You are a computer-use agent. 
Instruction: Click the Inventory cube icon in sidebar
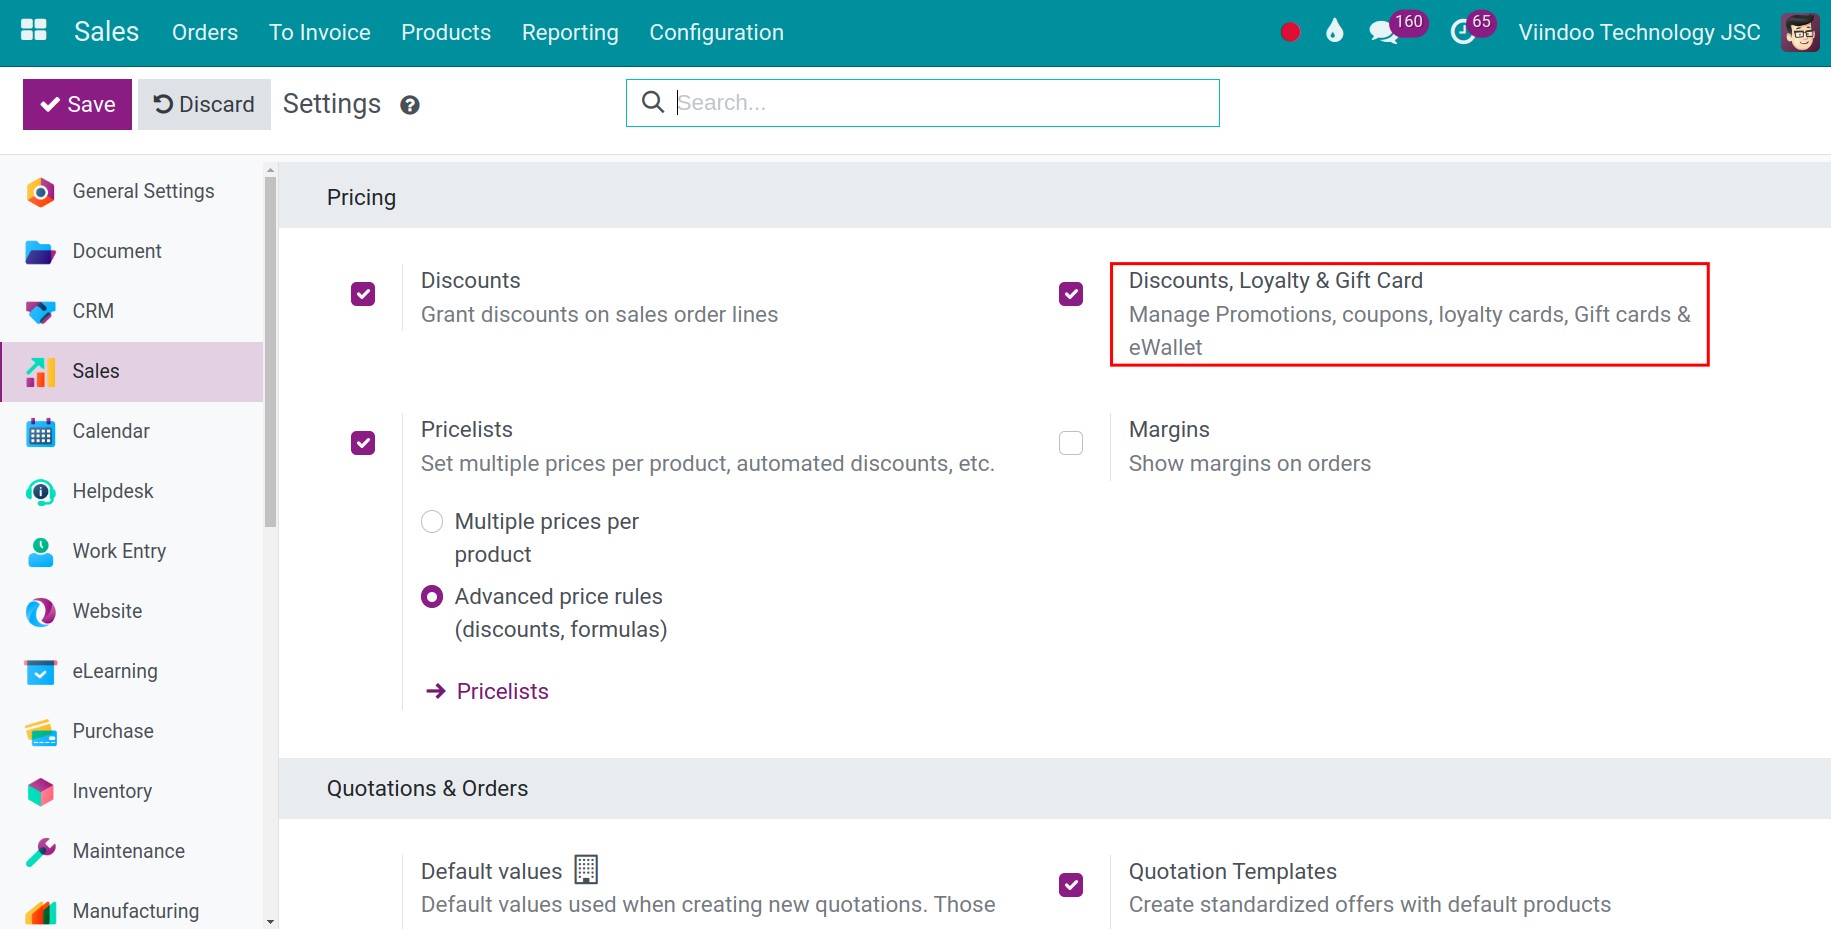coord(40,792)
